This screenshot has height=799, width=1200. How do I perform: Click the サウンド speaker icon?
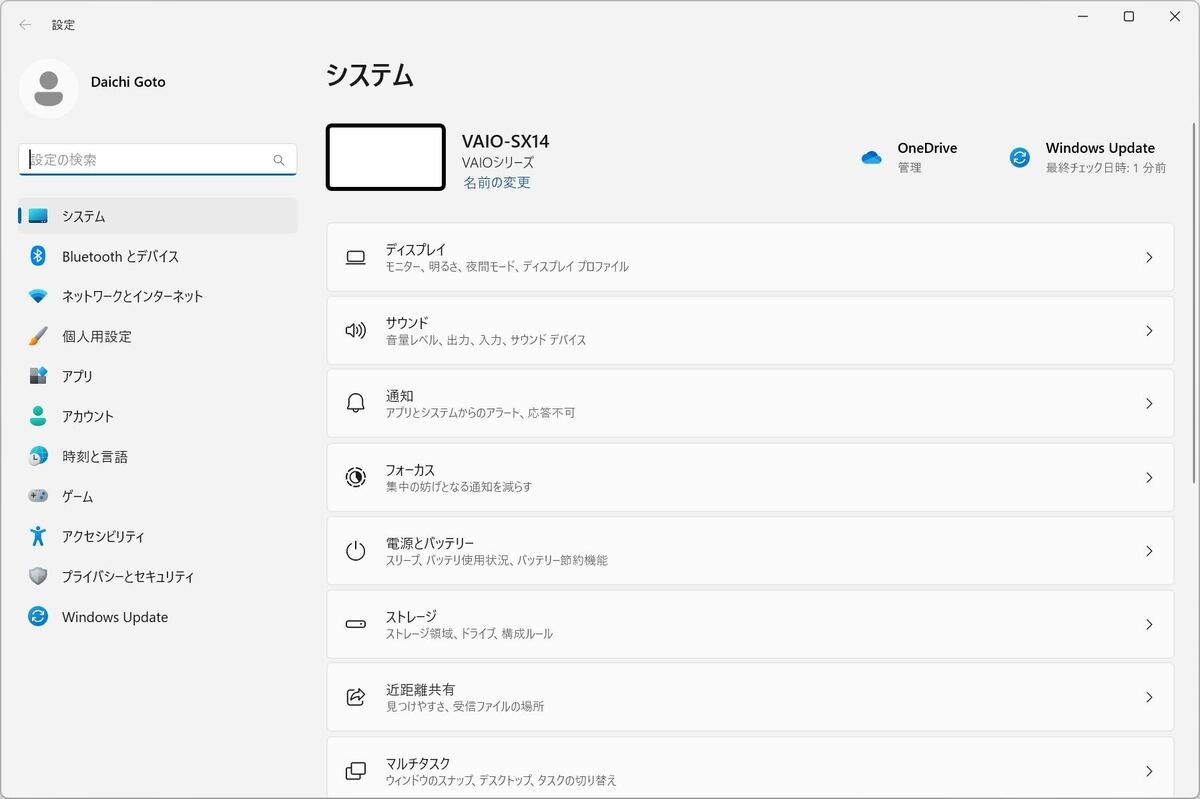(x=355, y=330)
